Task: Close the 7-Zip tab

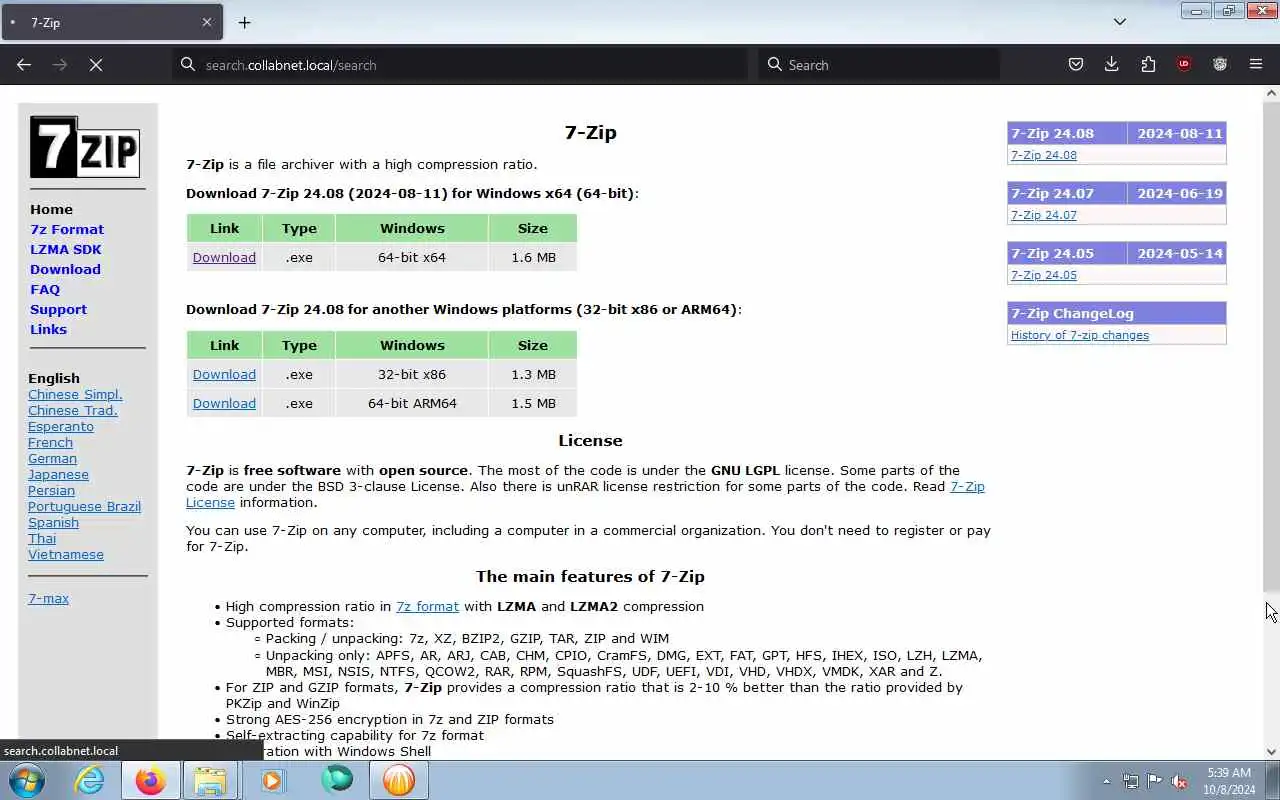Action: [x=207, y=22]
